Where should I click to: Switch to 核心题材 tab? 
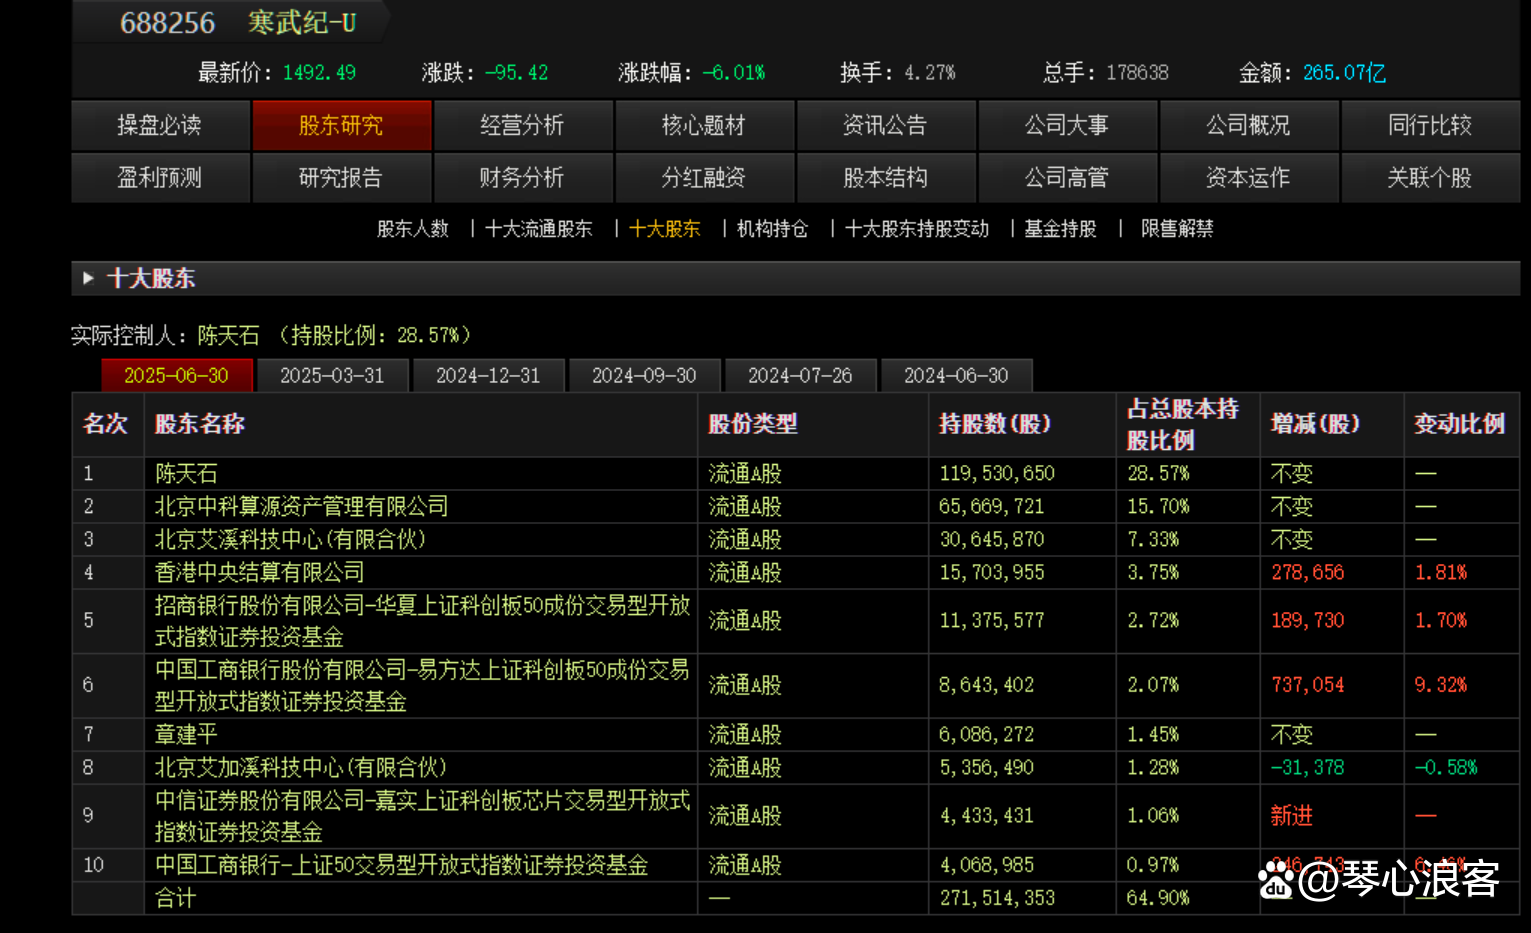(704, 125)
